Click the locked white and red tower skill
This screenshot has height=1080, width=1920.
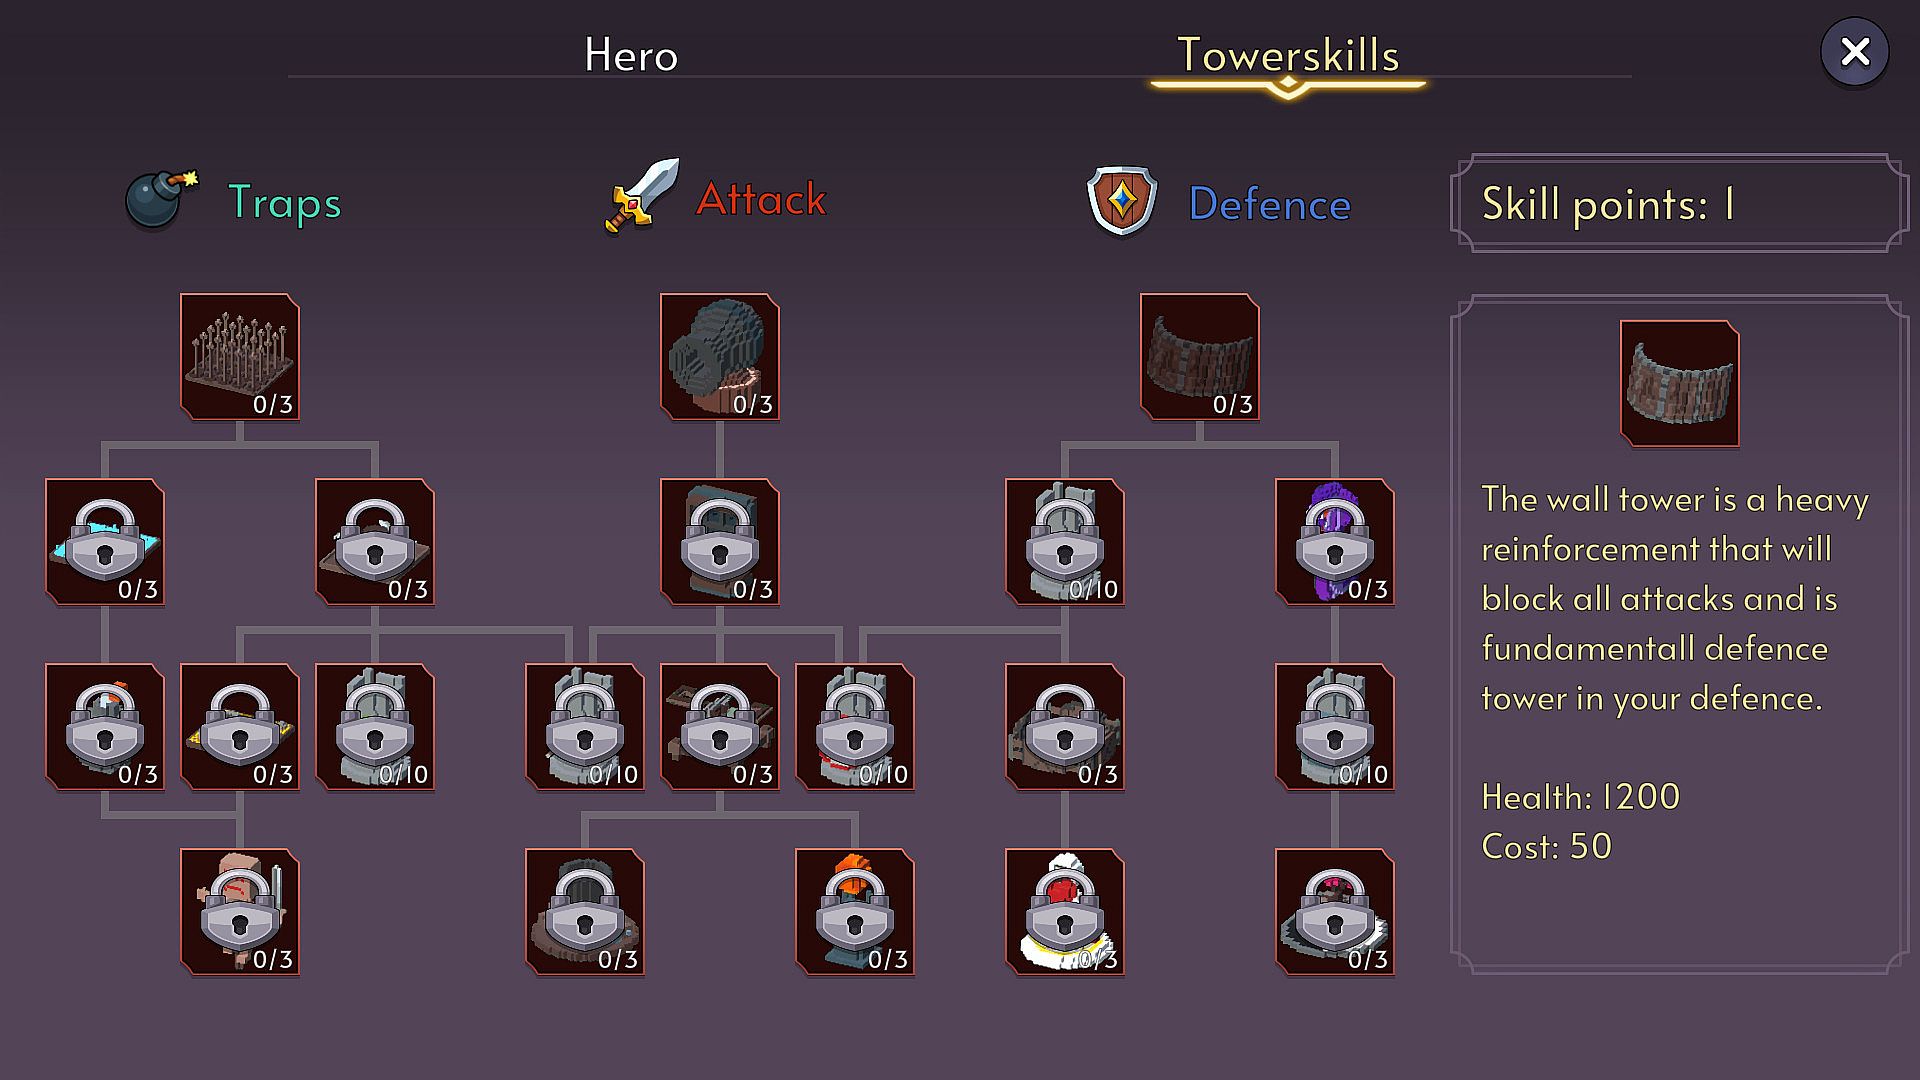point(1065,912)
